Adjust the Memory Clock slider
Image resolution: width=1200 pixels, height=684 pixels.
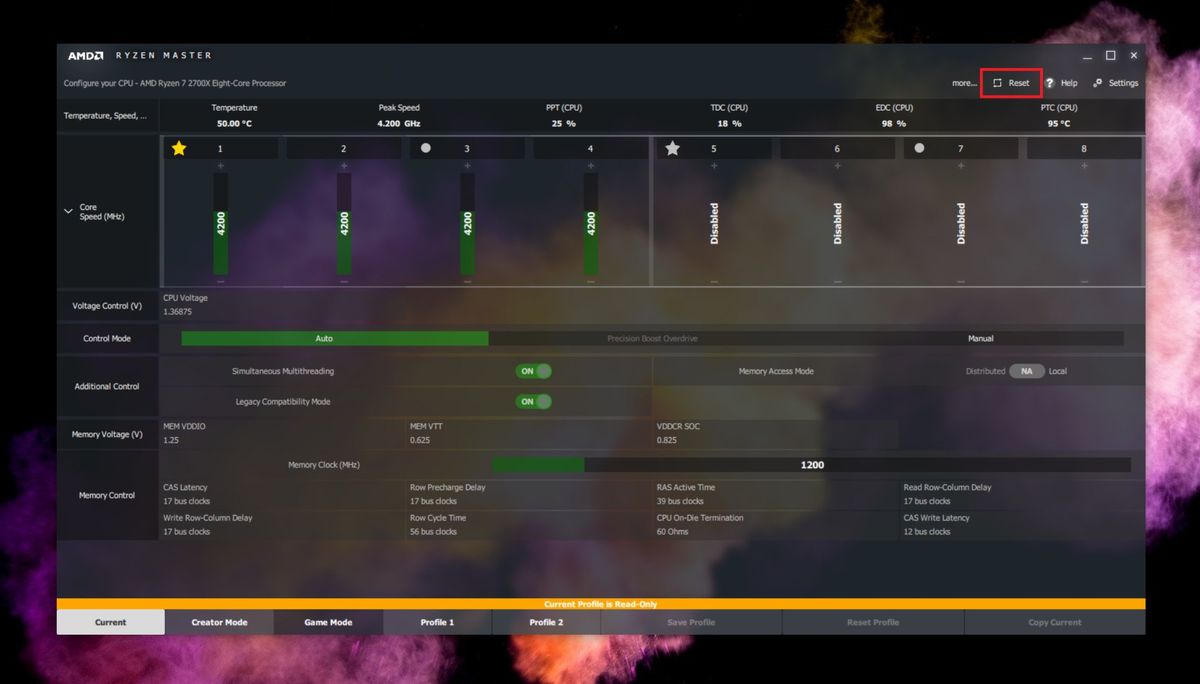coord(584,464)
